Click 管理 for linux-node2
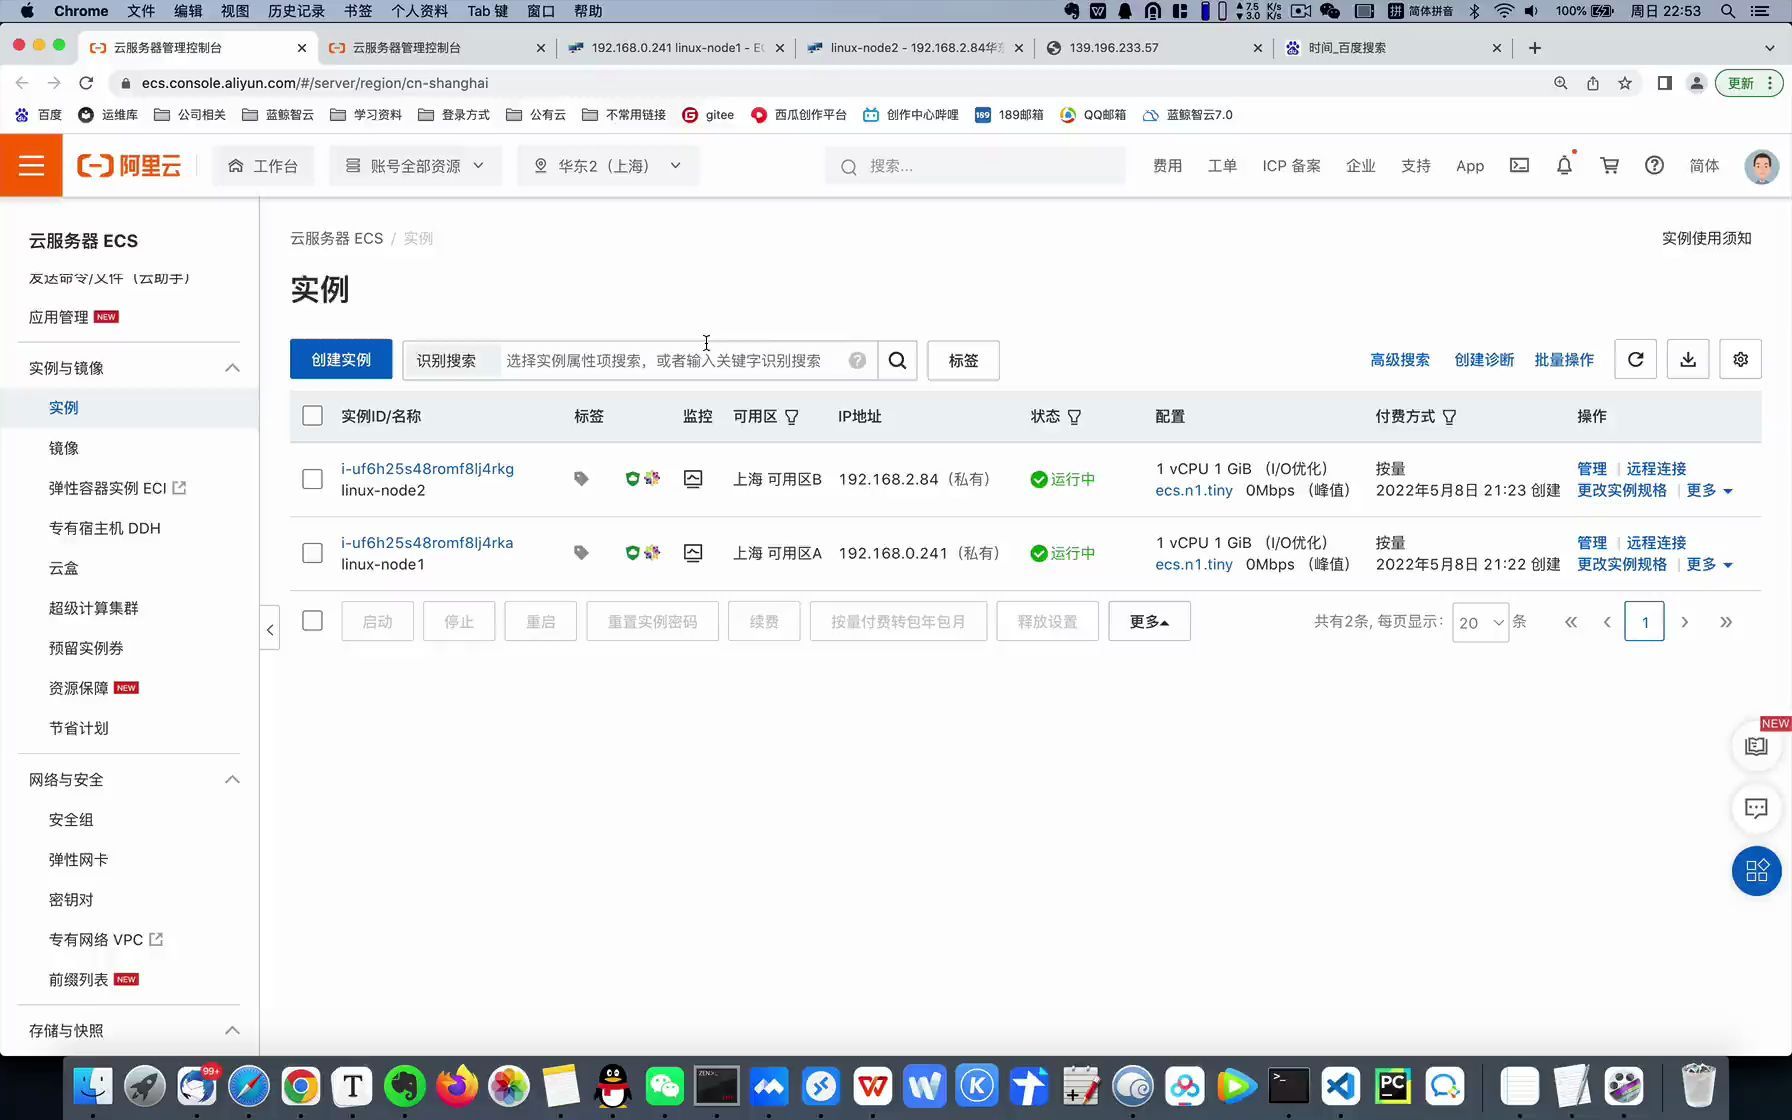Viewport: 1792px width, 1120px height. click(x=1592, y=468)
